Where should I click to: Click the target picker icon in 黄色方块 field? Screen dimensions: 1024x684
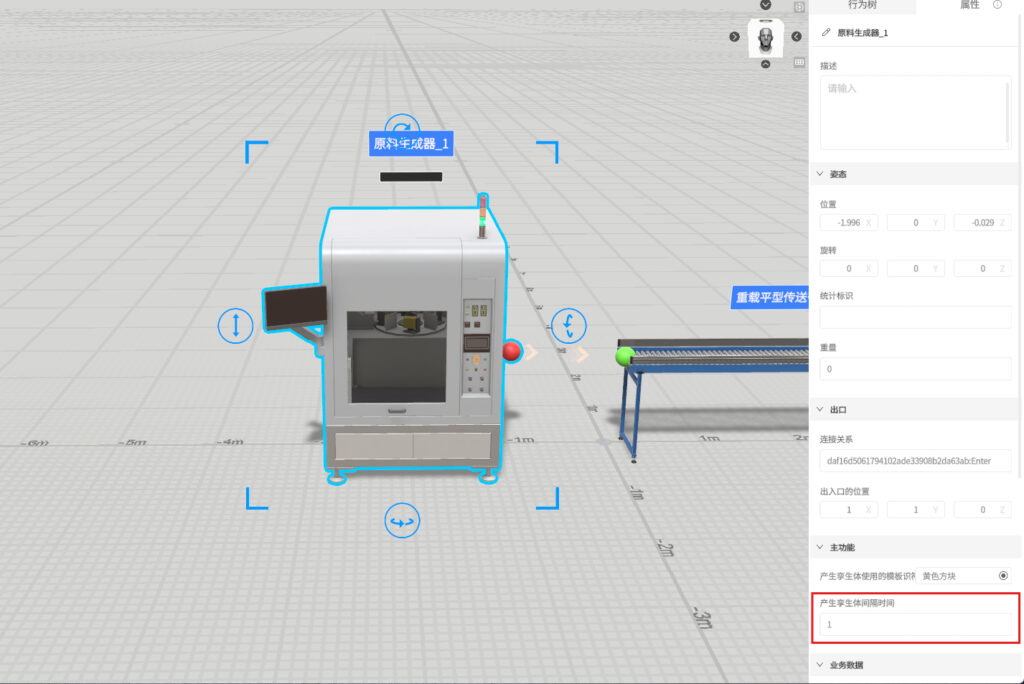click(1003, 576)
